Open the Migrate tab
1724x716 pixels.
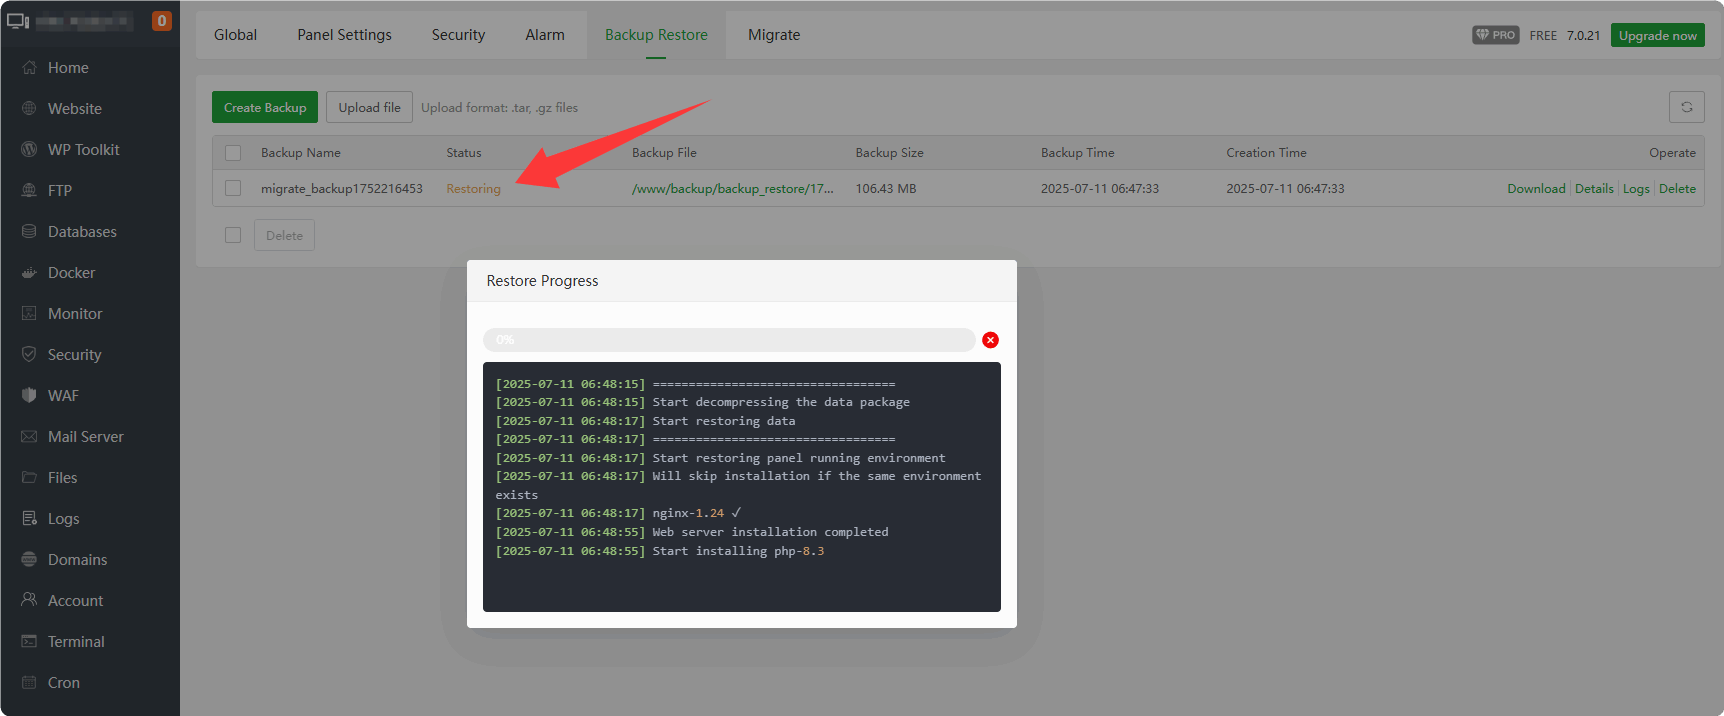pos(773,35)
